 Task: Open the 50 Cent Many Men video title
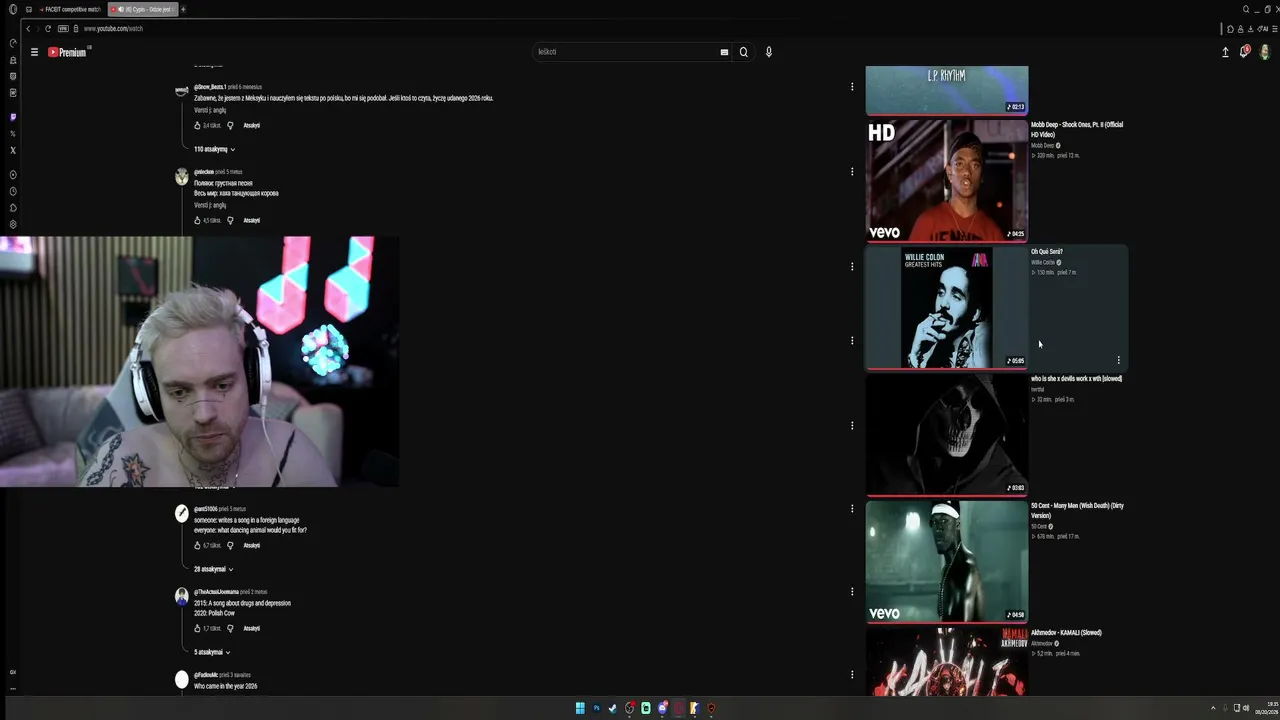pos(1077,510)
